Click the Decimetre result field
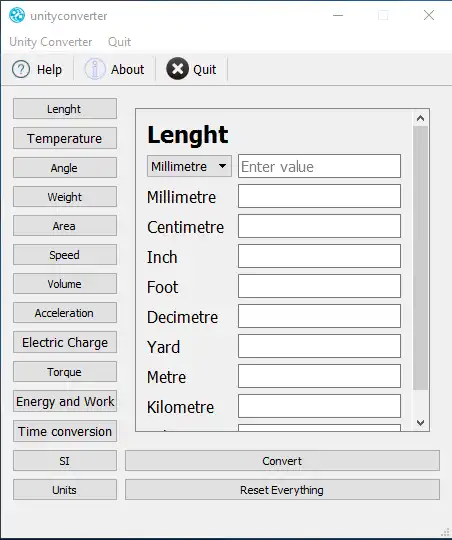452x540 pixels. (319, 316)
